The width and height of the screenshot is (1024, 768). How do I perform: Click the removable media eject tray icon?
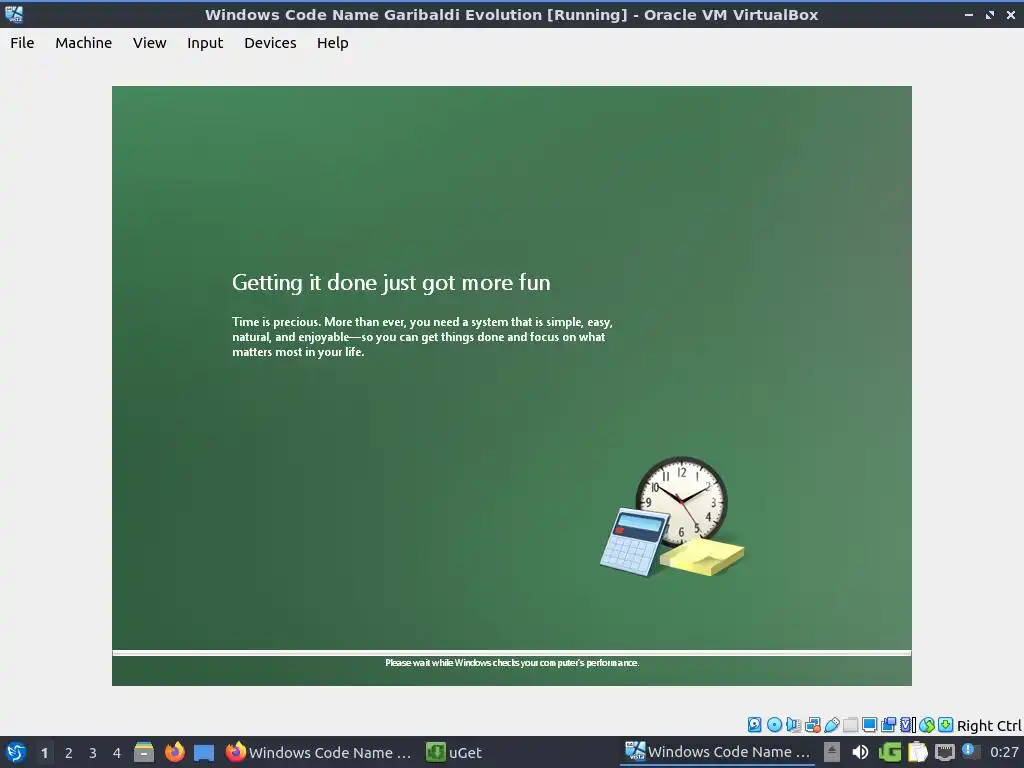831,752
